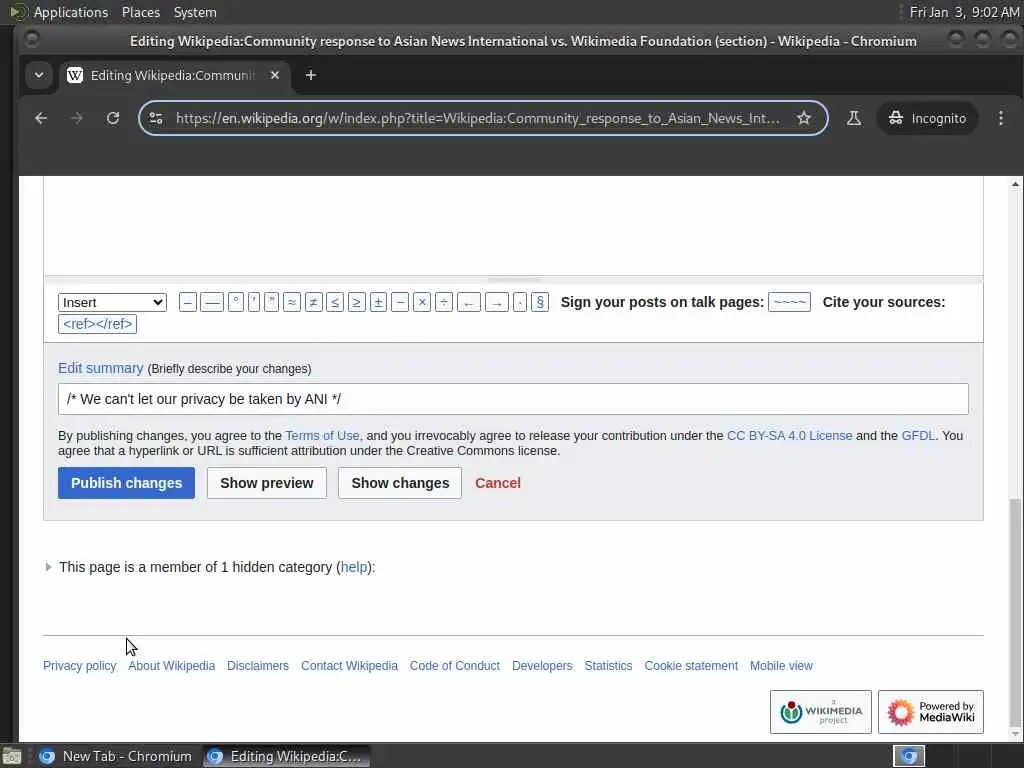The width and height of the screenshot is (1024, 768).
Task: Insert the greater-than-or-equal sign
Action: (x=357, y=302)
